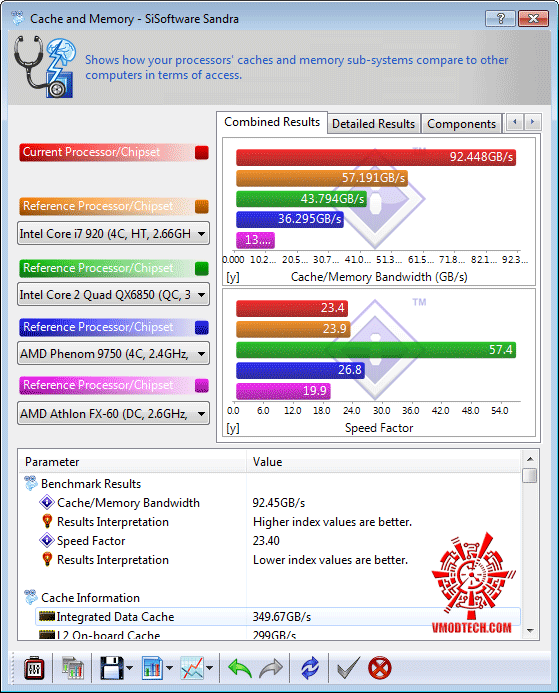Toggle the orange Reference Processor/Chipset checkbox
The image size is (559, 693).
(x=202, y=206)
